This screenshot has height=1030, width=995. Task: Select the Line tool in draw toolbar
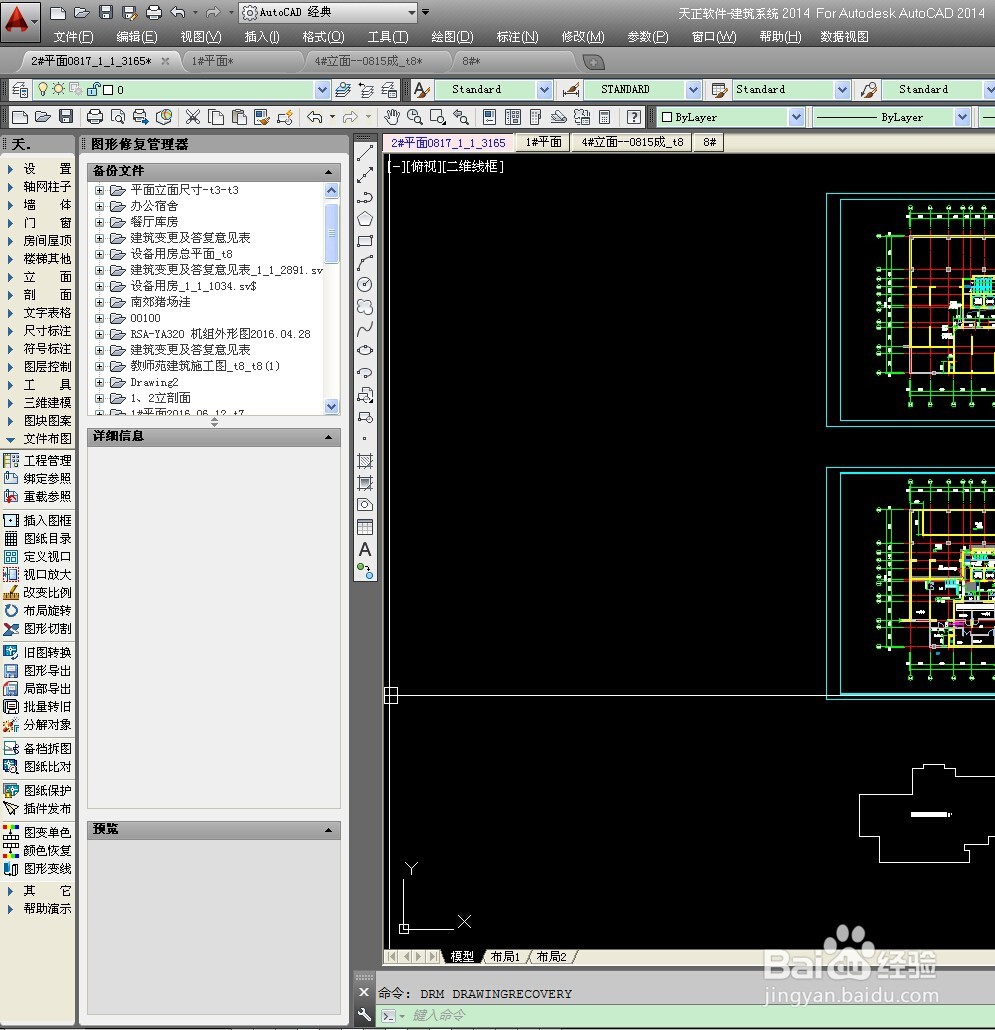pyautogui.click(x=365, y=153)
